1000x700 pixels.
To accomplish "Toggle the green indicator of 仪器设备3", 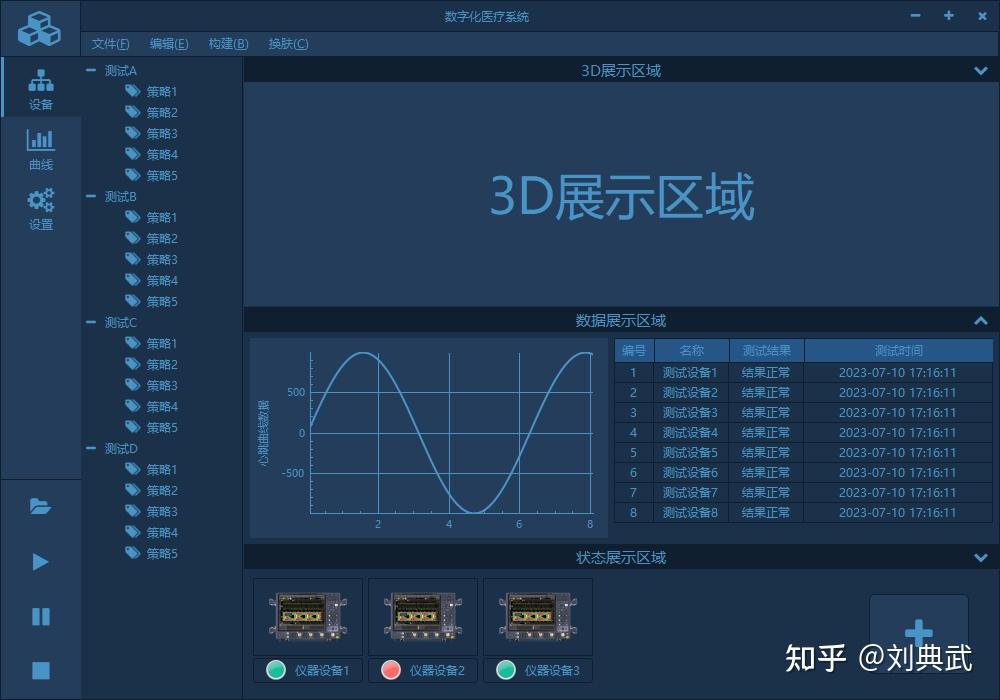I will [504, 670].
